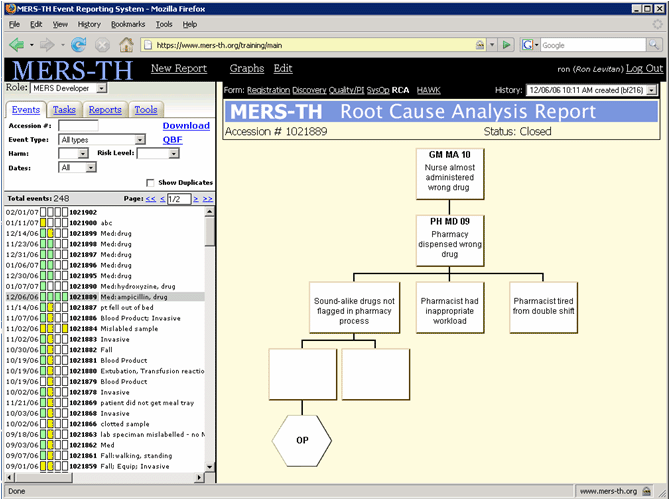The height and width of the screenshot is (499, 669).
Task: Open the Edit menu in Firefox menu bar
Action: (x=36, y=24)
